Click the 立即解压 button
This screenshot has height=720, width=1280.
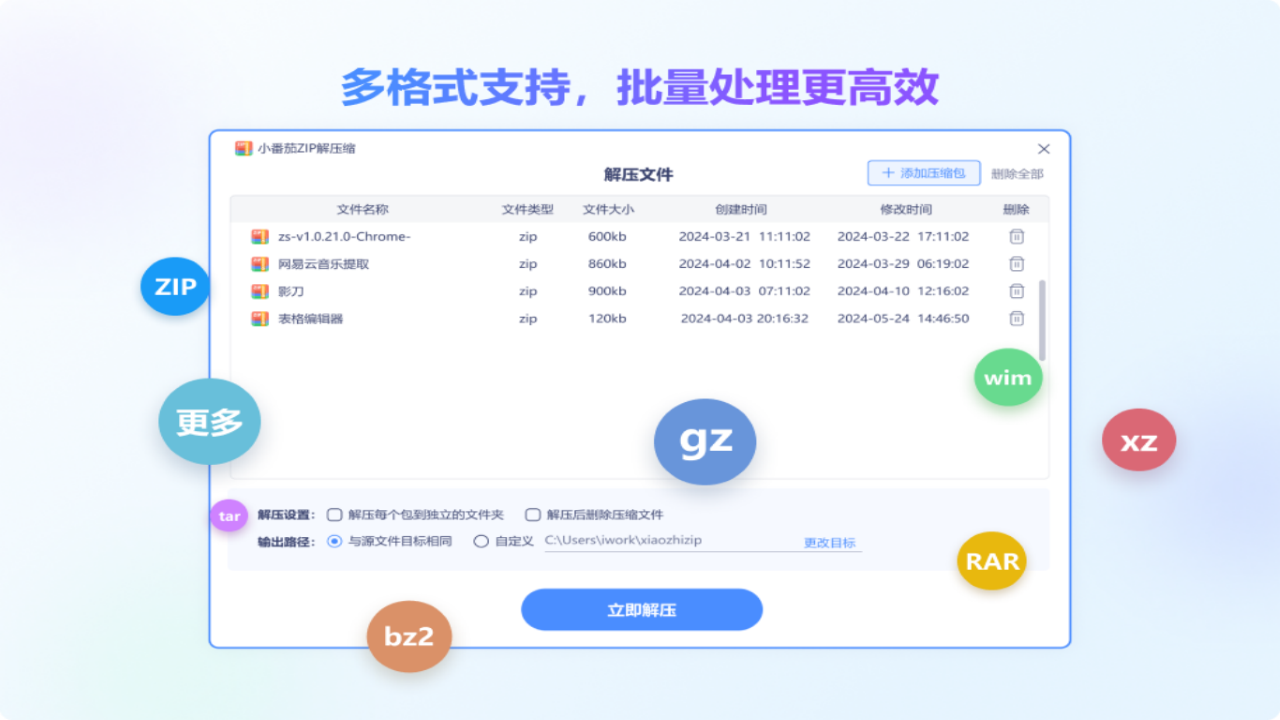tap(641, 609)
